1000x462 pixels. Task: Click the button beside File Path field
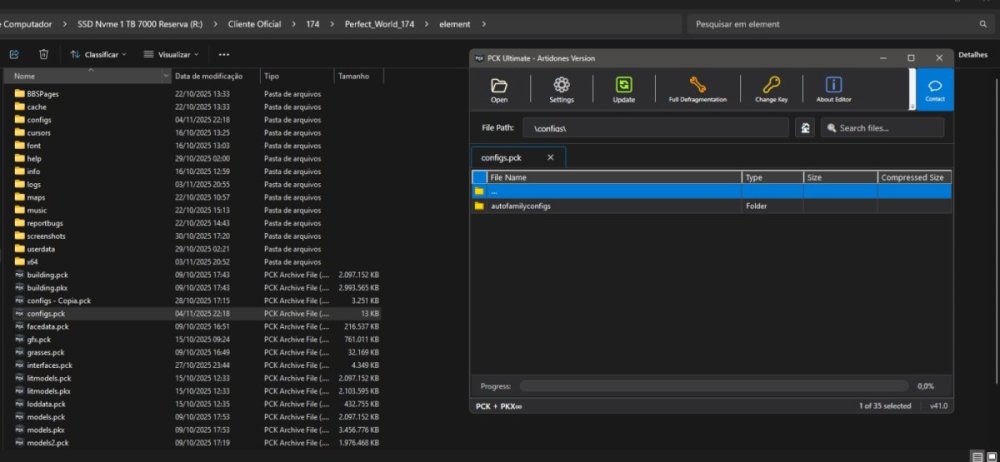click(x=804, y=128)
